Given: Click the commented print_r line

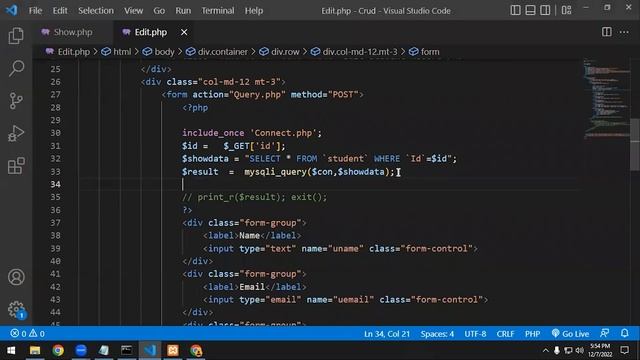Looking at the screenshot, I should click(254, 197).
